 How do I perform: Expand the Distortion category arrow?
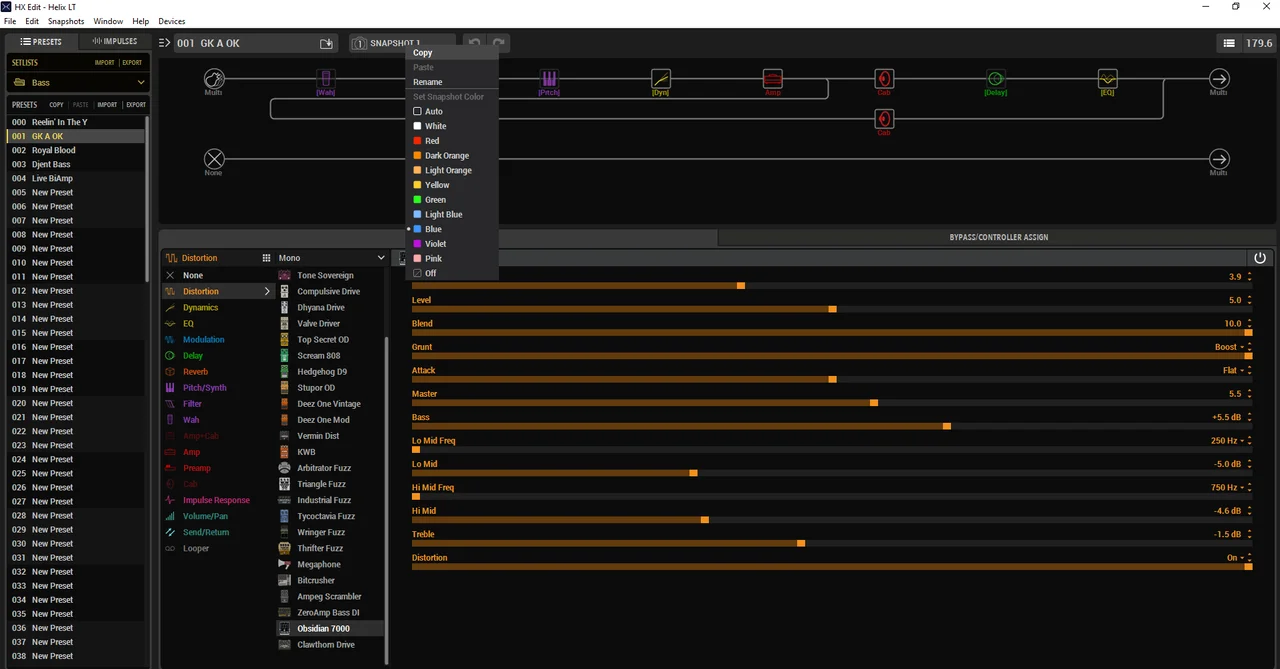point(266,291)
